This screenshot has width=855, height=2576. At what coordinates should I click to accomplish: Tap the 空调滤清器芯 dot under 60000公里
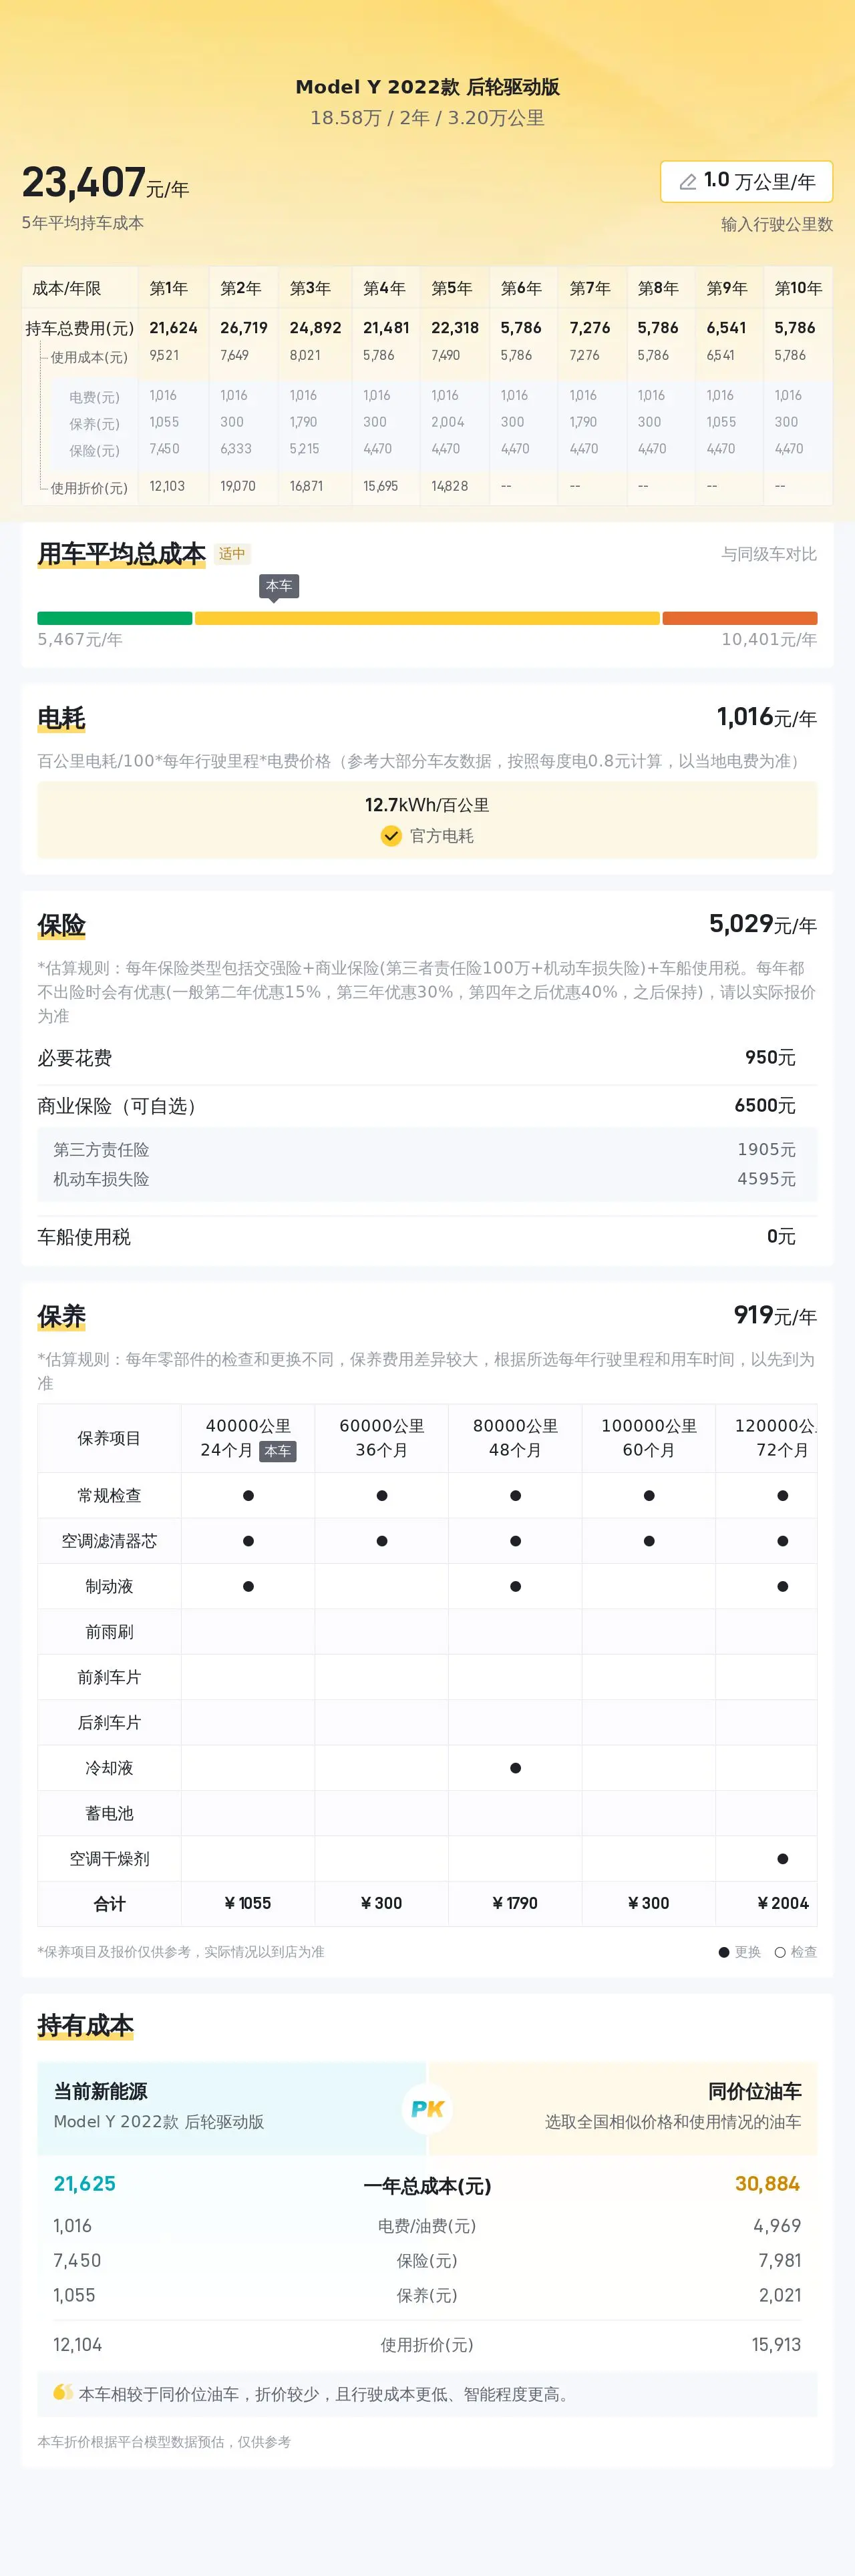(382, 1540)
